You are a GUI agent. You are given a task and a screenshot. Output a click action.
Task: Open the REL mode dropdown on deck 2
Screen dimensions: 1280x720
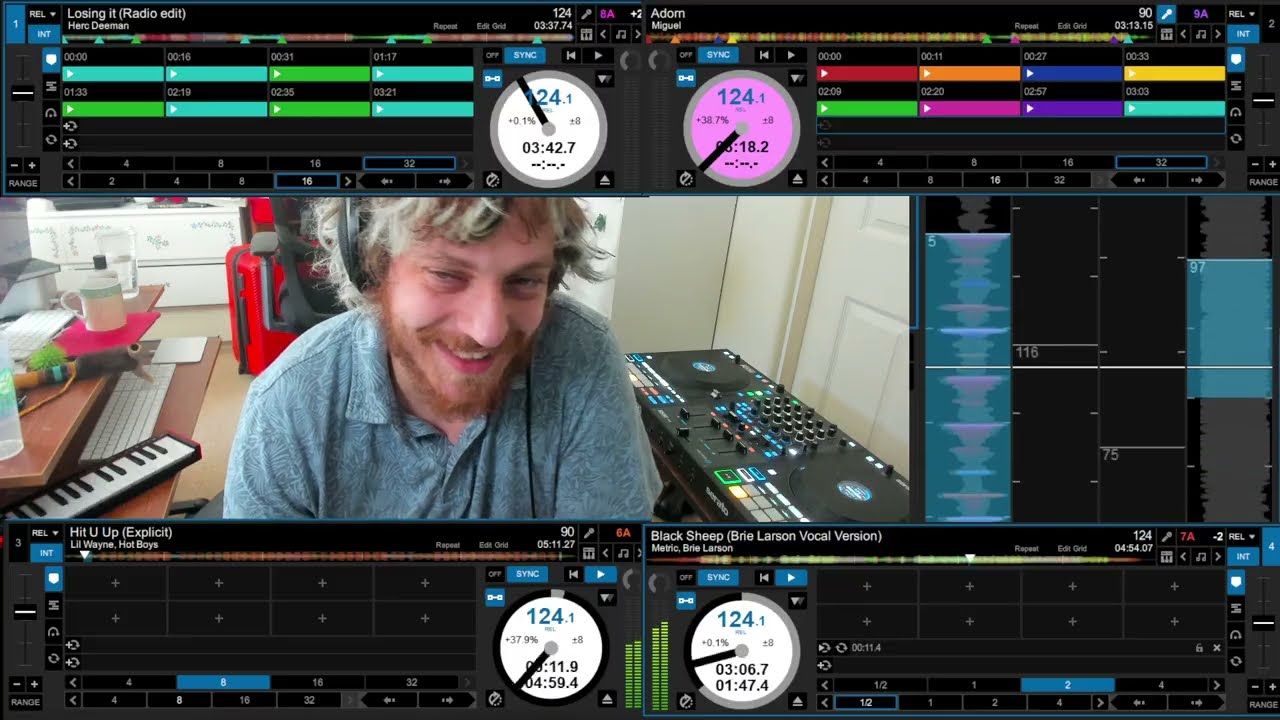coord(1242,14)
